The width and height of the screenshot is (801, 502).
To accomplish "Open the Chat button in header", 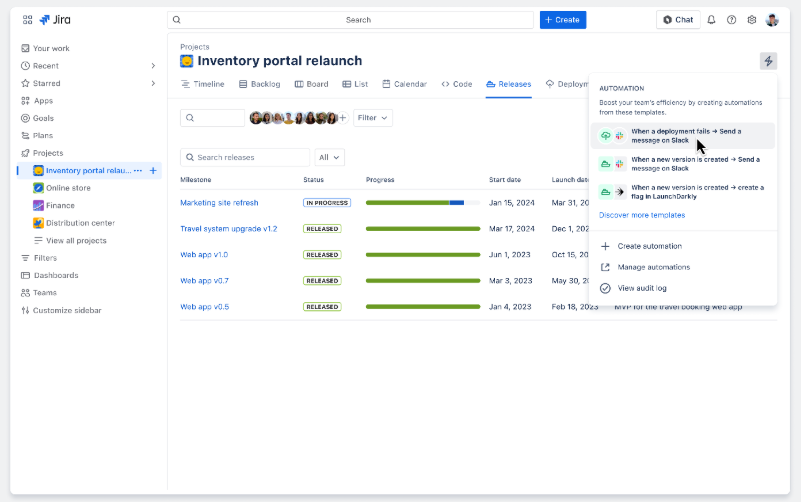I will point(678,20).
